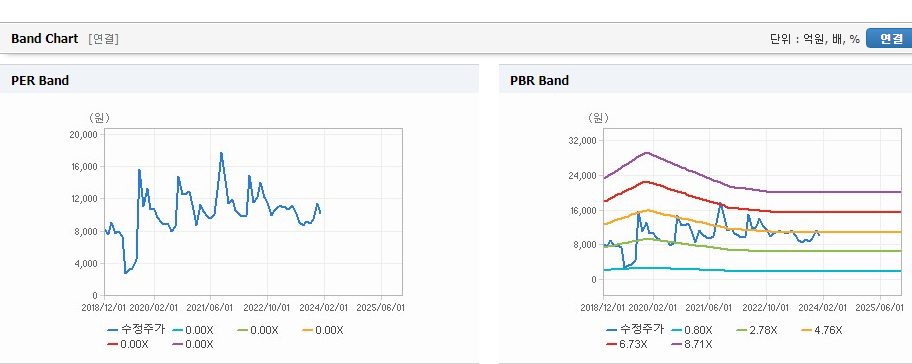This screenshot has width=912, height=364.
Task: Click the (원) unit label on PBR Band
Action: [598, 118]
